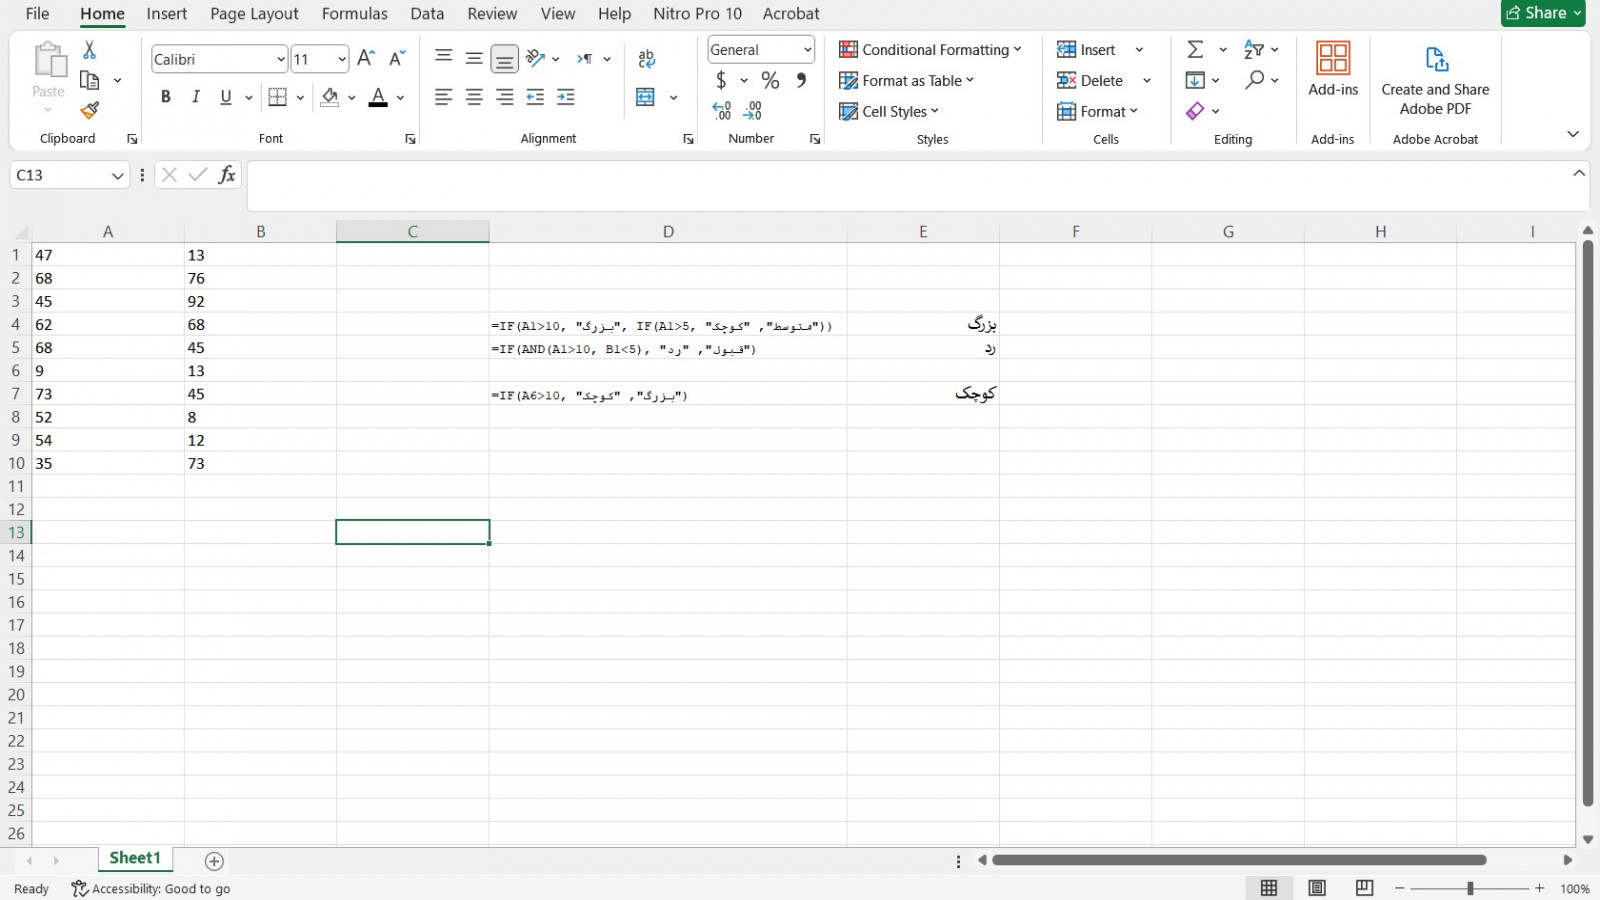The width and height of the screenshot is (1600, 900).
Task: Open Sort and Filter icon
Action: click(1254, 49)
